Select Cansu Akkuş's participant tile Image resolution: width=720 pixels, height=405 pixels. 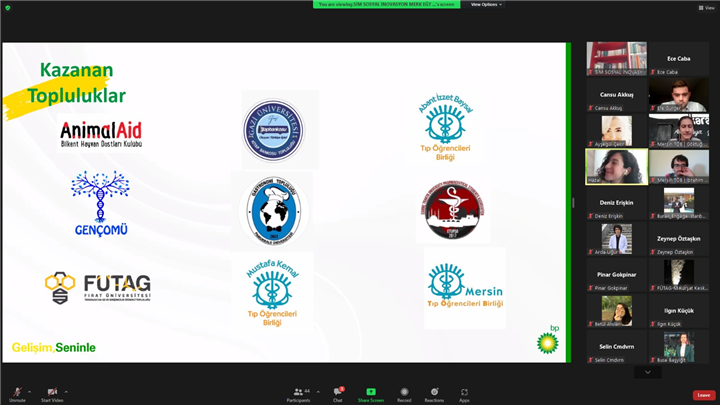616,95
